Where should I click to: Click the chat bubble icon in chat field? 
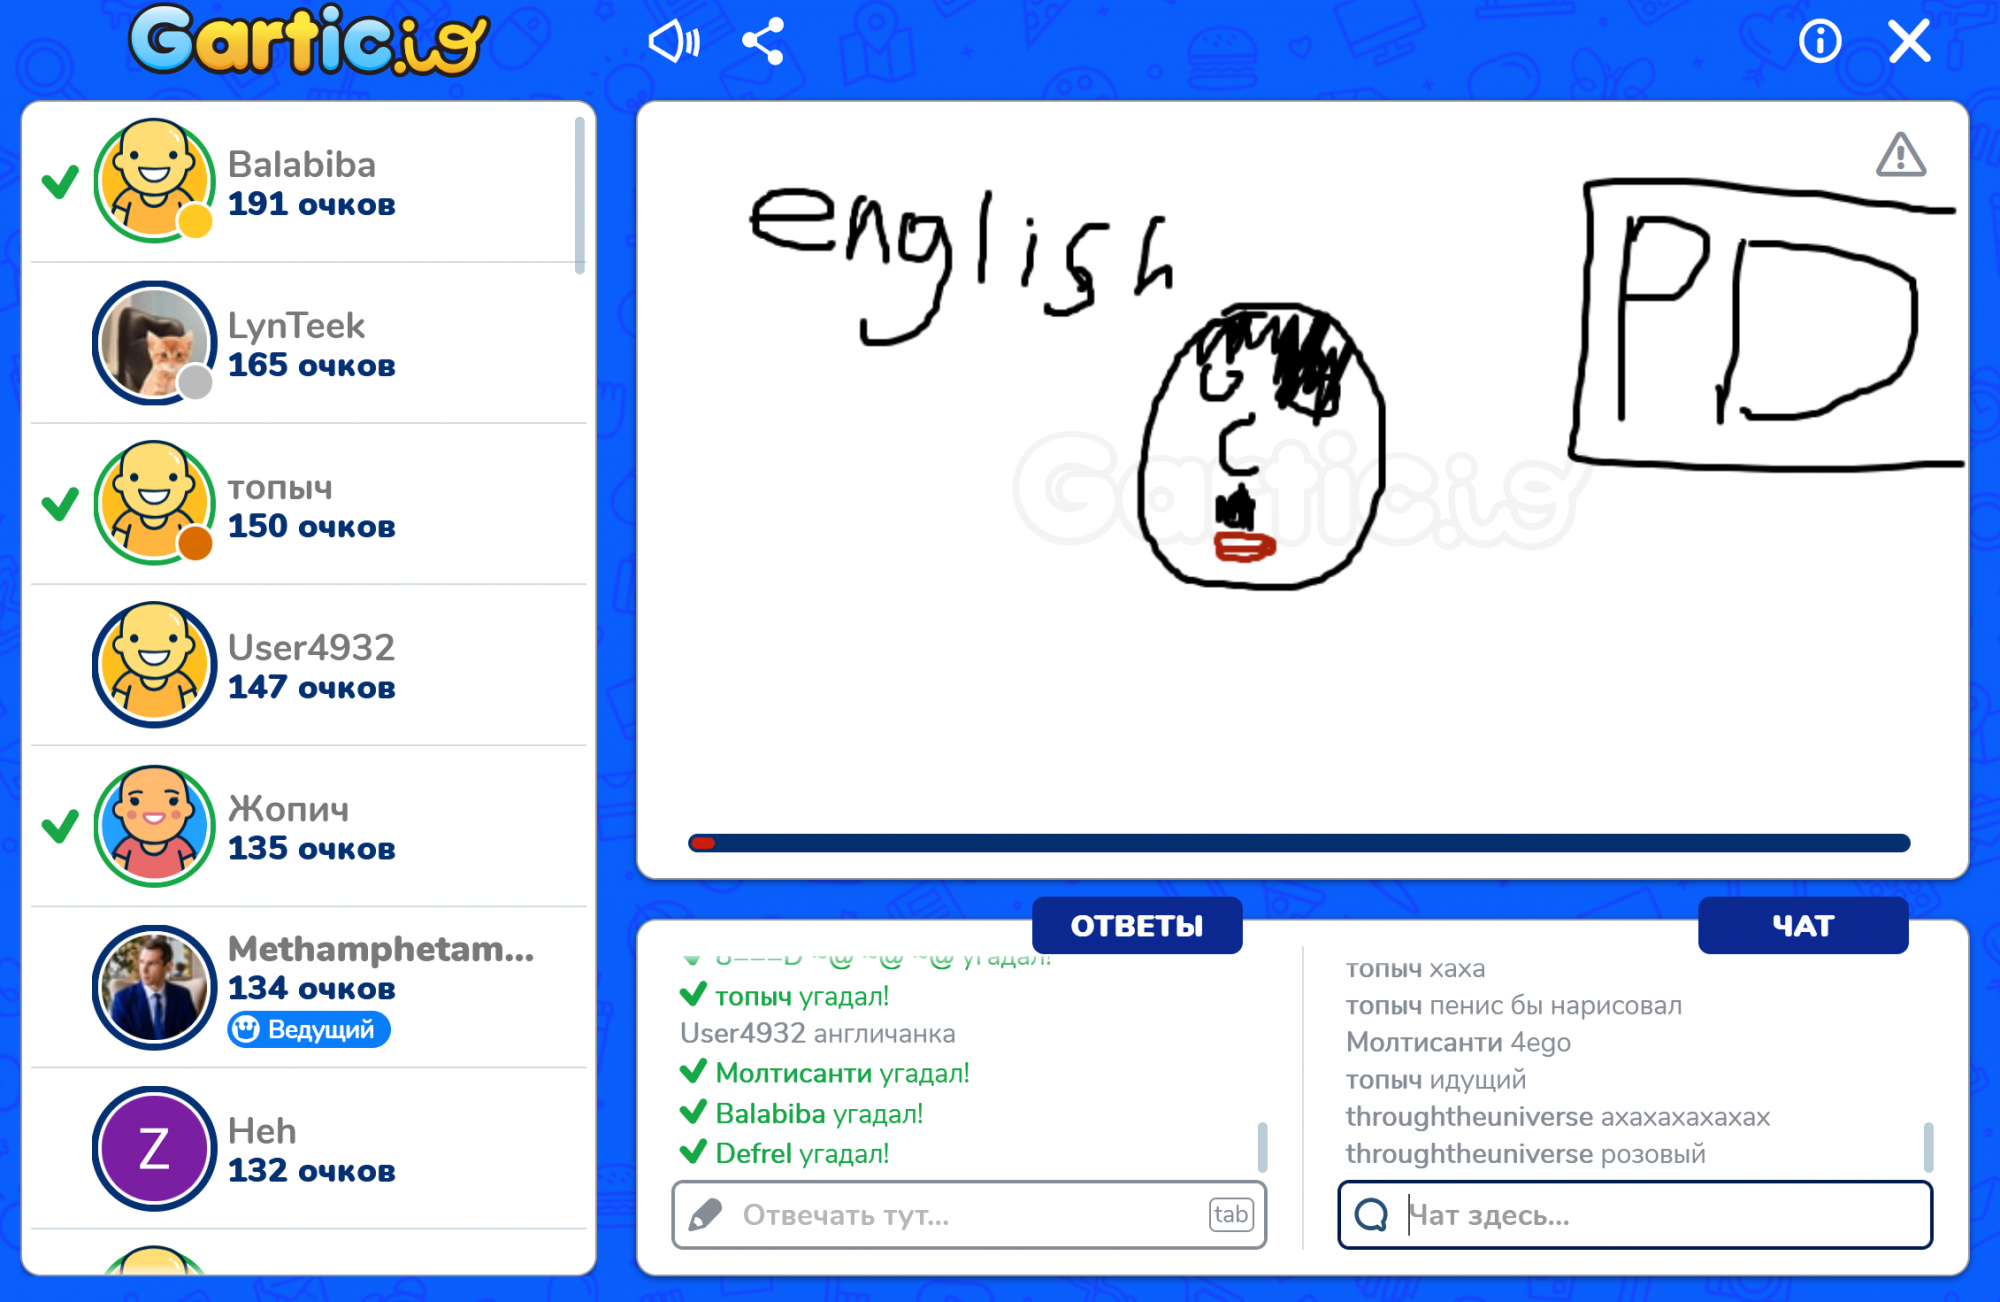pyautogui.click(x=1371, y=1214)
